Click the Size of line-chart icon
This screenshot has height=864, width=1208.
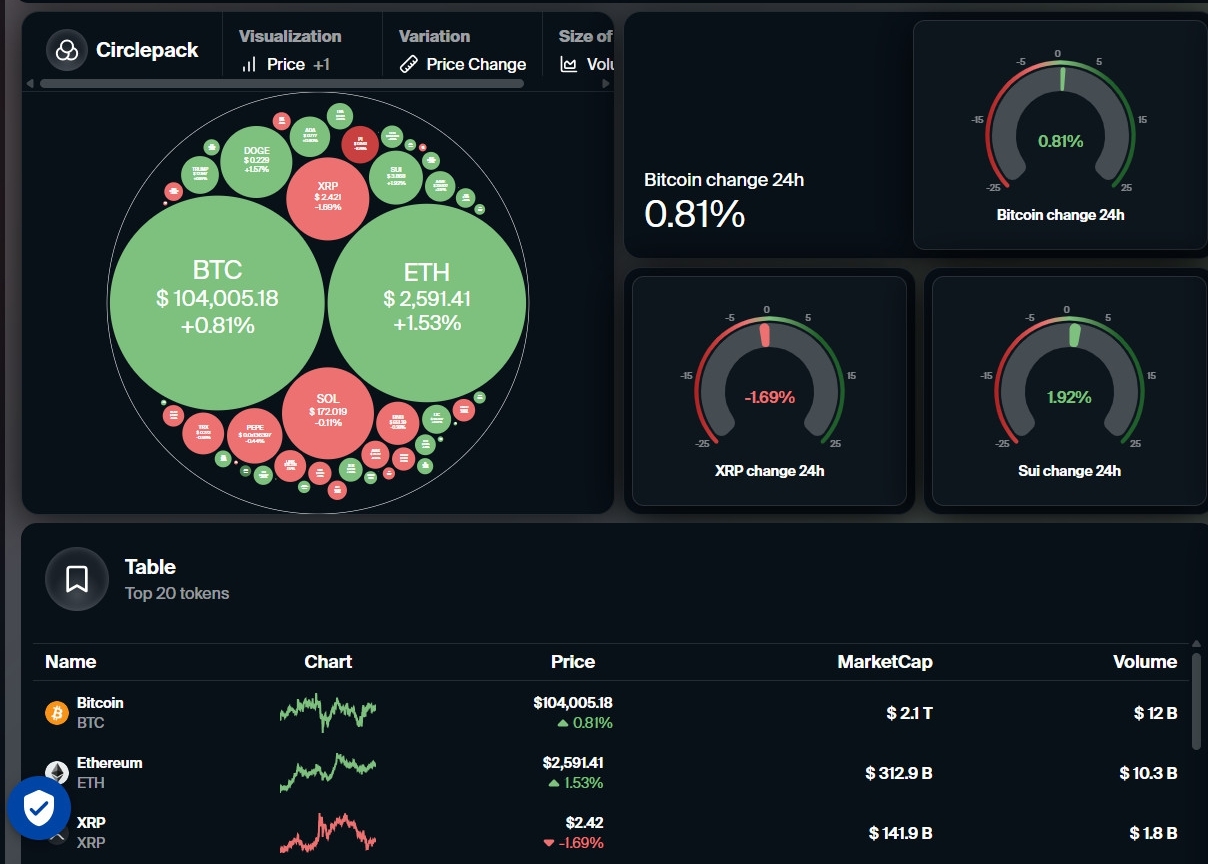pyautogui.click(x=568, y=64)
